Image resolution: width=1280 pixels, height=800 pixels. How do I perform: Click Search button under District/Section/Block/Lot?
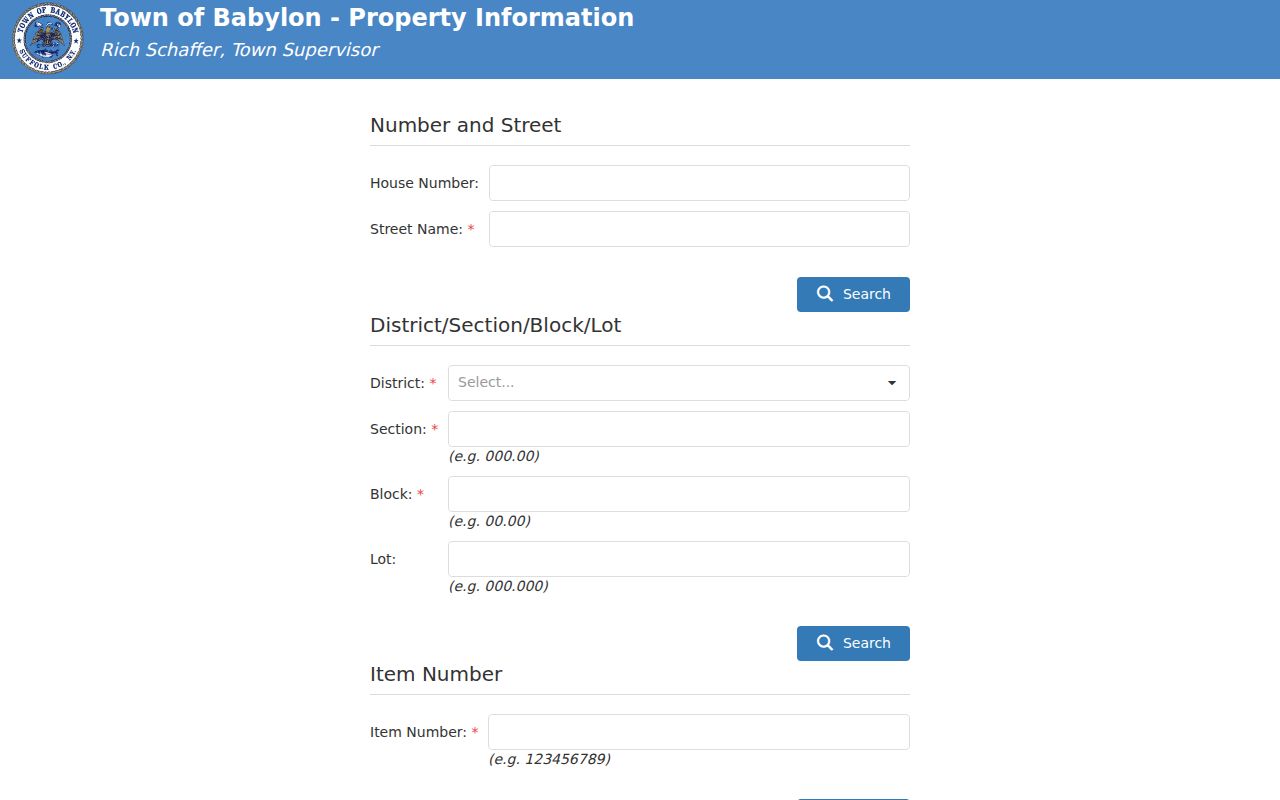[x=853, y=643]
